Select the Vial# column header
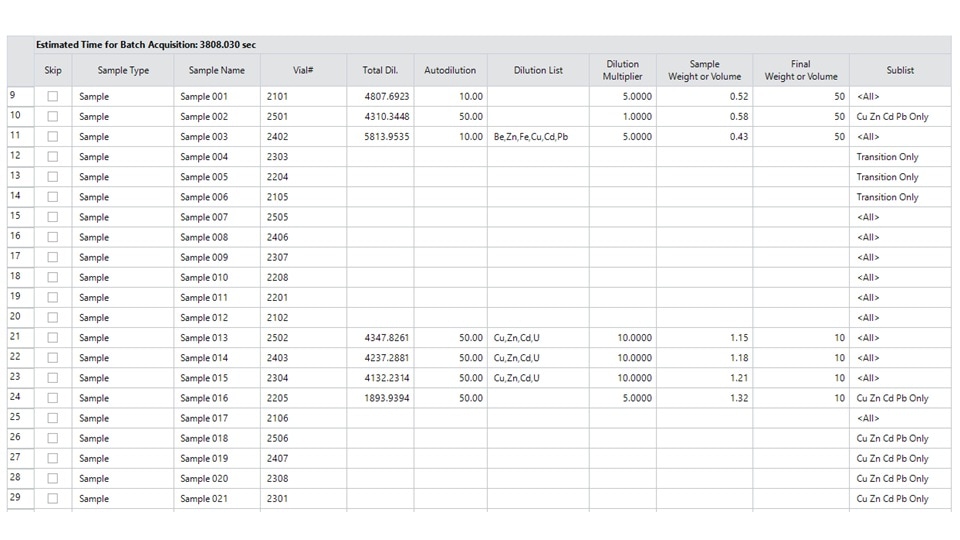The image size is (960, 540). tap(304, 70)
